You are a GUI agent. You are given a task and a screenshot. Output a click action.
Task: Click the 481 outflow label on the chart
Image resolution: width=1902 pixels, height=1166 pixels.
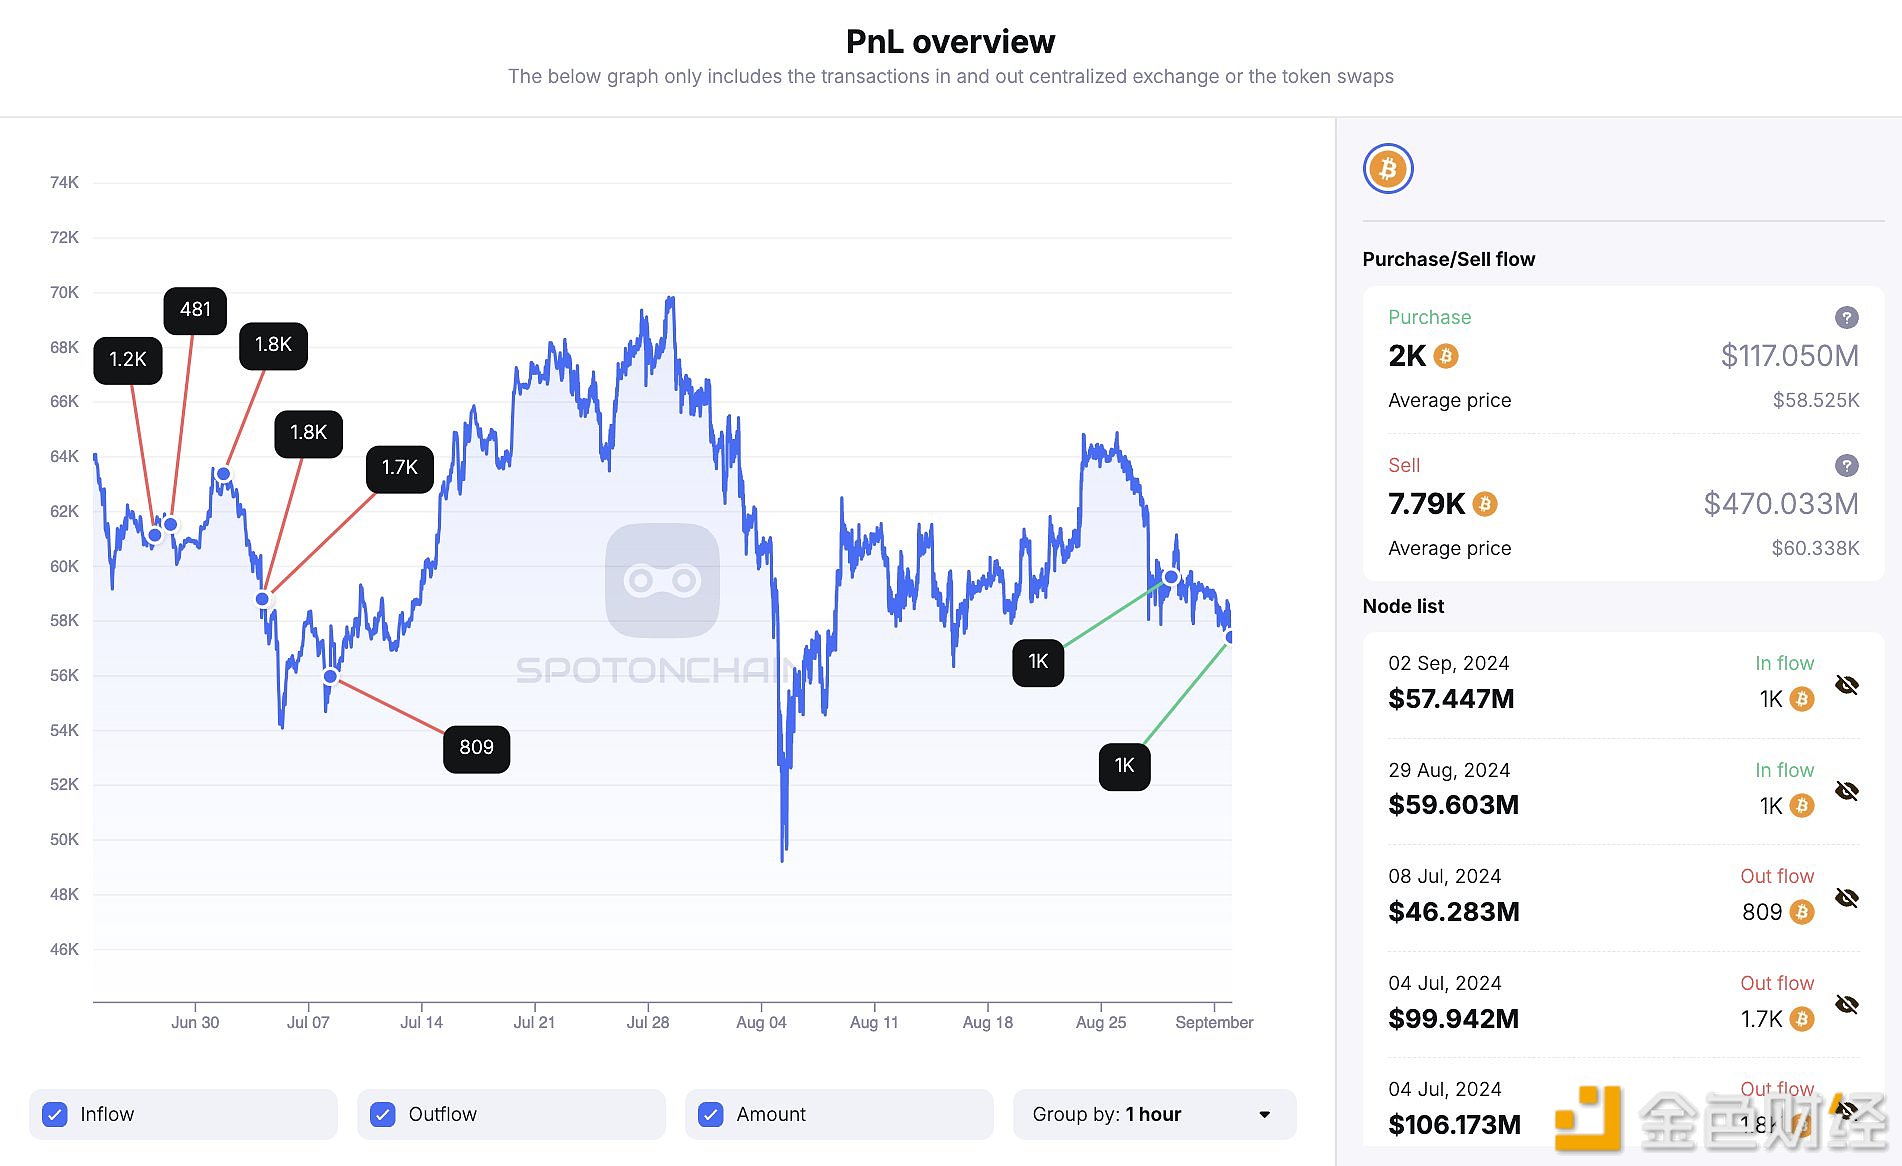click(x=195, y=310)
